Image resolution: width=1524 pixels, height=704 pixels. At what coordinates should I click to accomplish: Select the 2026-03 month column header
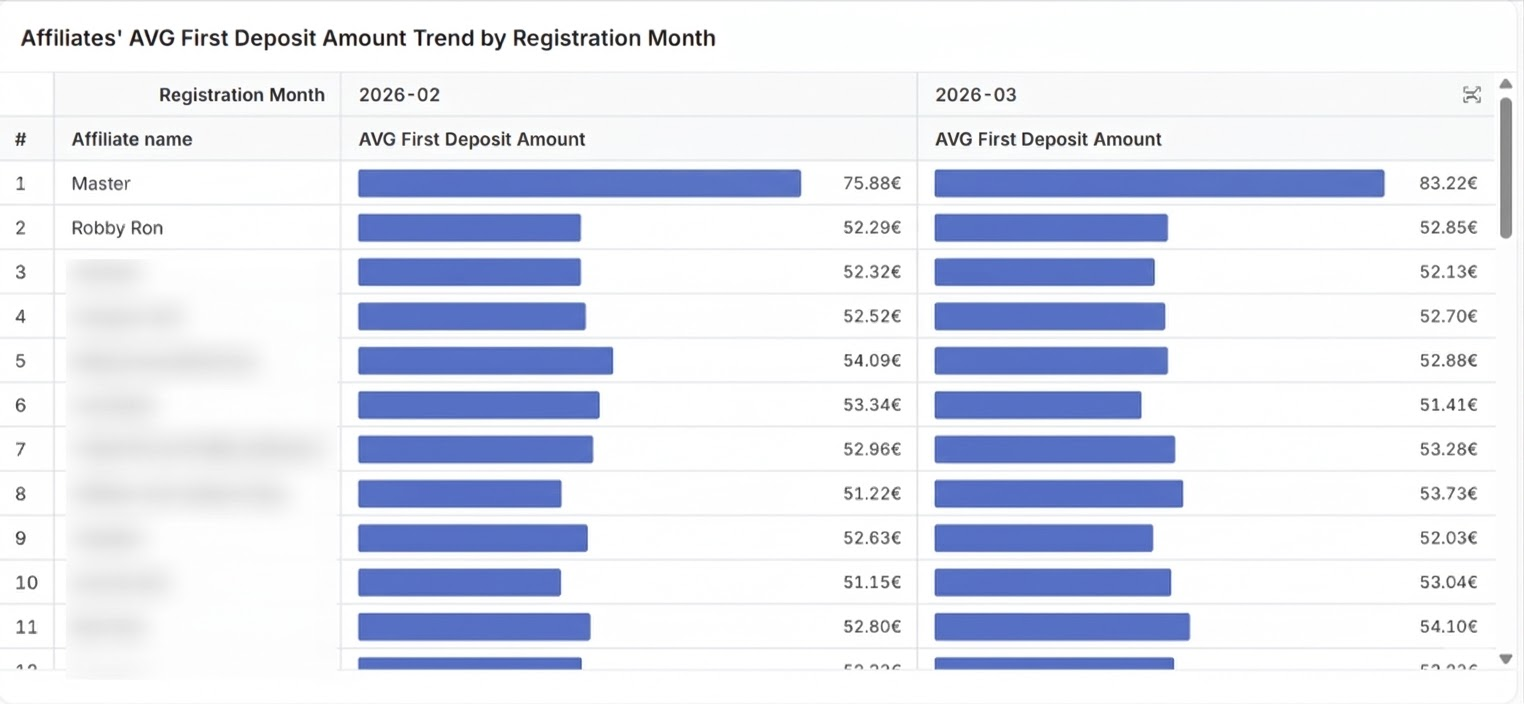[x=975, y=95]
